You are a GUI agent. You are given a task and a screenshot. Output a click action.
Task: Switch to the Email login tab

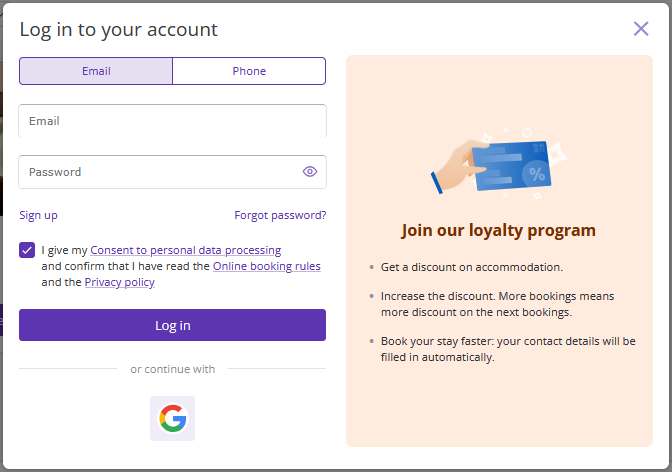point(96,71)
